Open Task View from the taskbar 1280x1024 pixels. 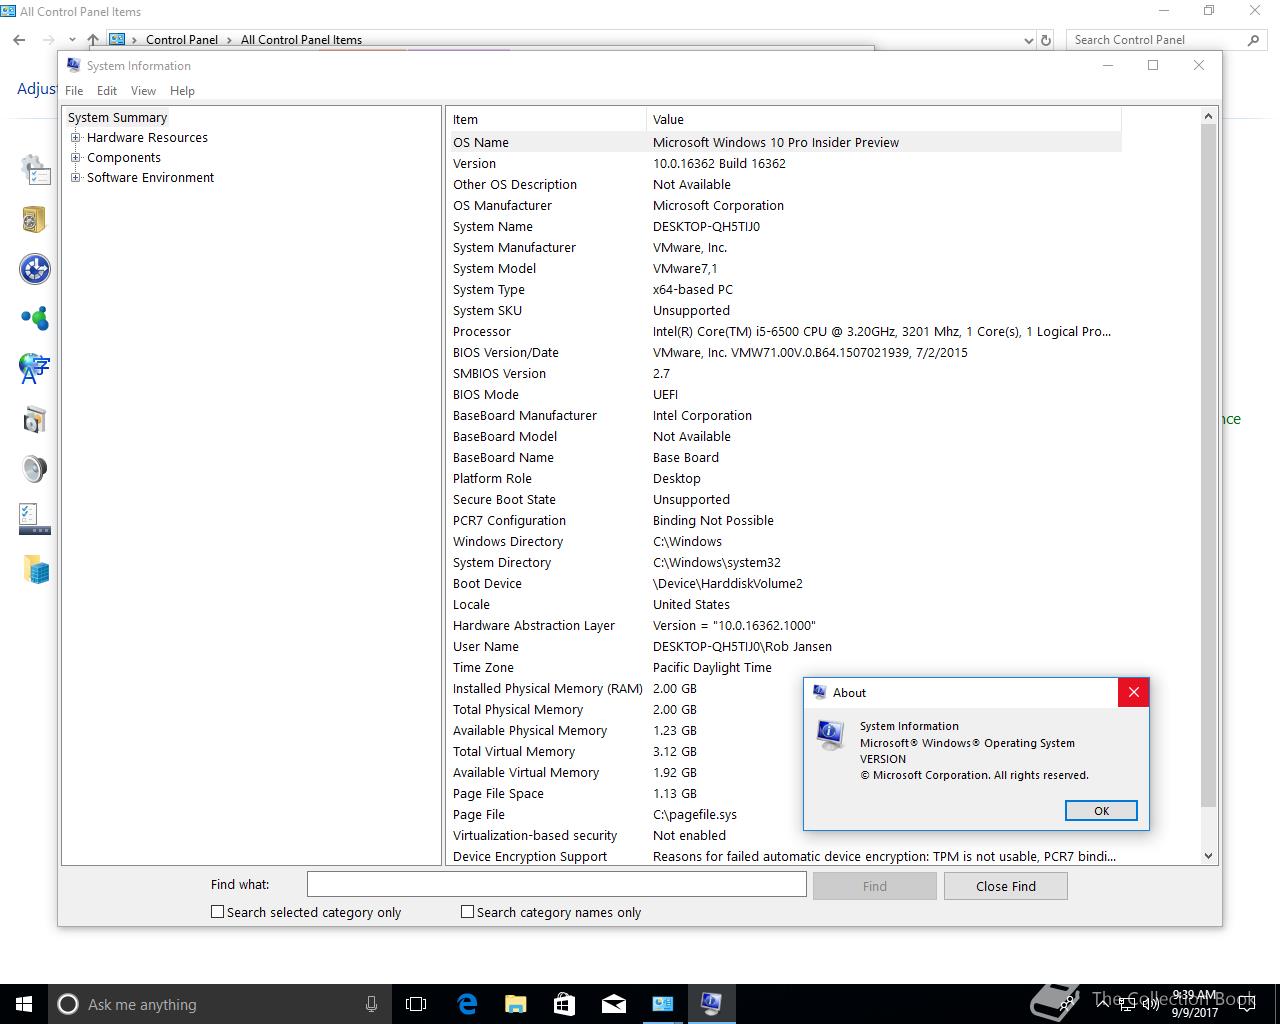point(416,1004)
